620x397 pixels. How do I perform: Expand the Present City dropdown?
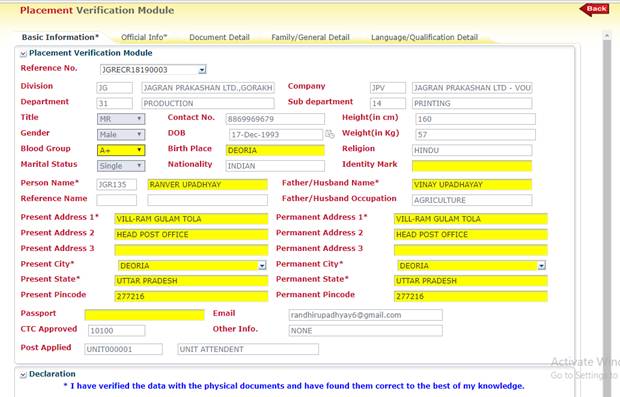coord(262,266)
